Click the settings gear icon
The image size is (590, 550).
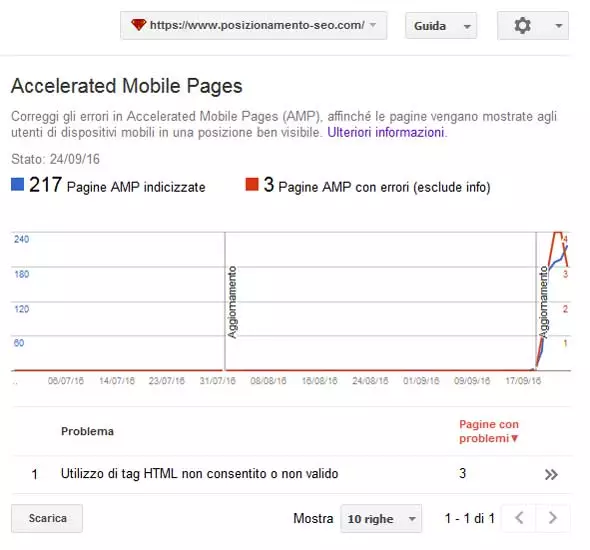522,26
